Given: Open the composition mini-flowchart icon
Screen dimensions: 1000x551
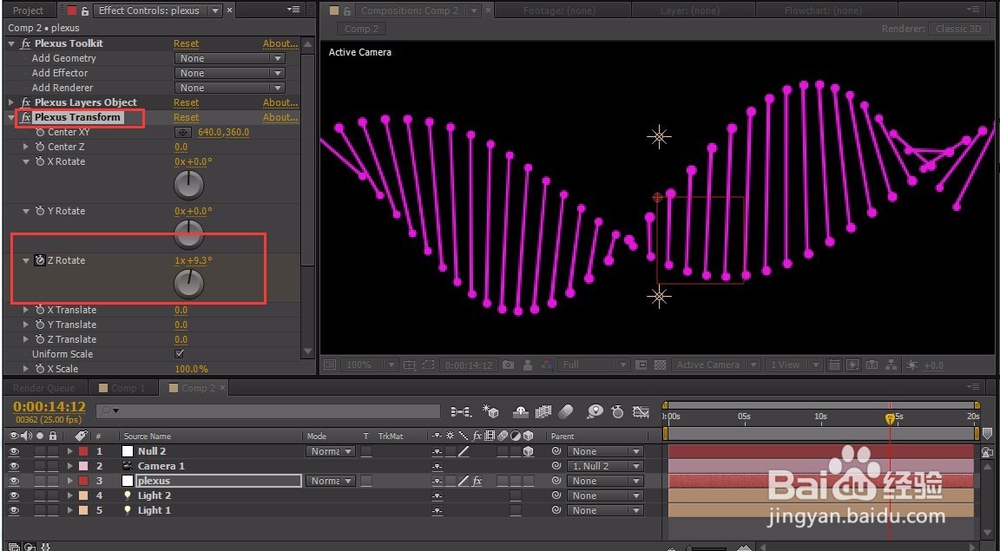Looking at the screenshot, I should click(x=460, y=412).
